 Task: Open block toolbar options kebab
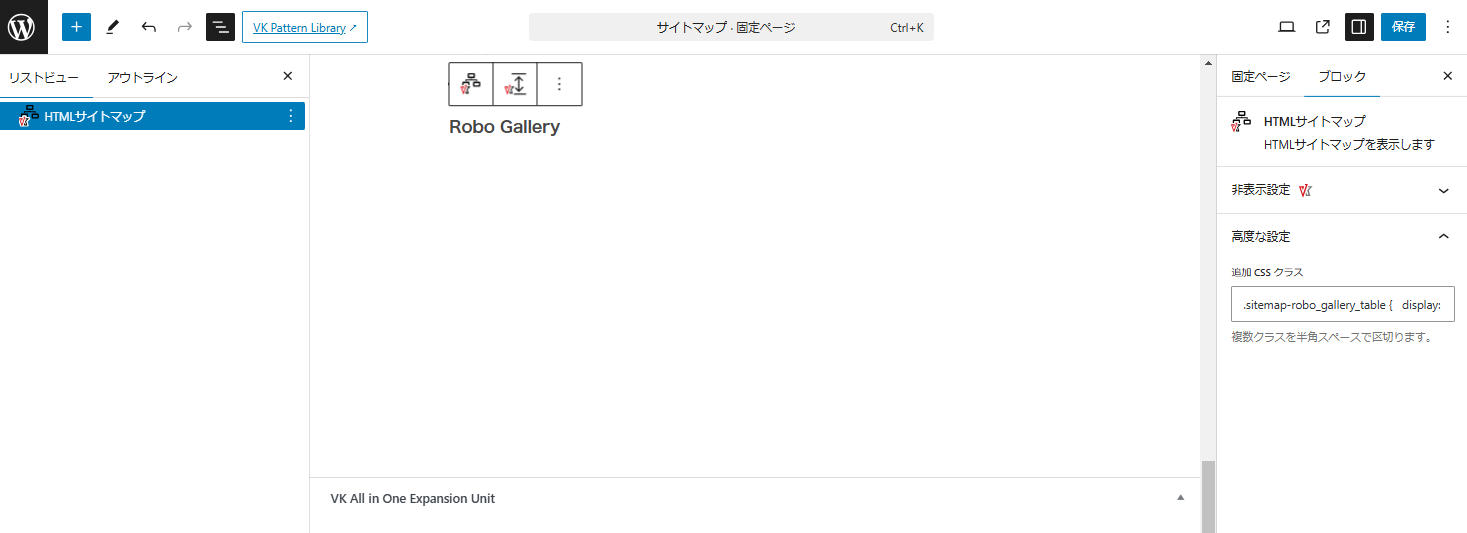(x=559, y=84)
